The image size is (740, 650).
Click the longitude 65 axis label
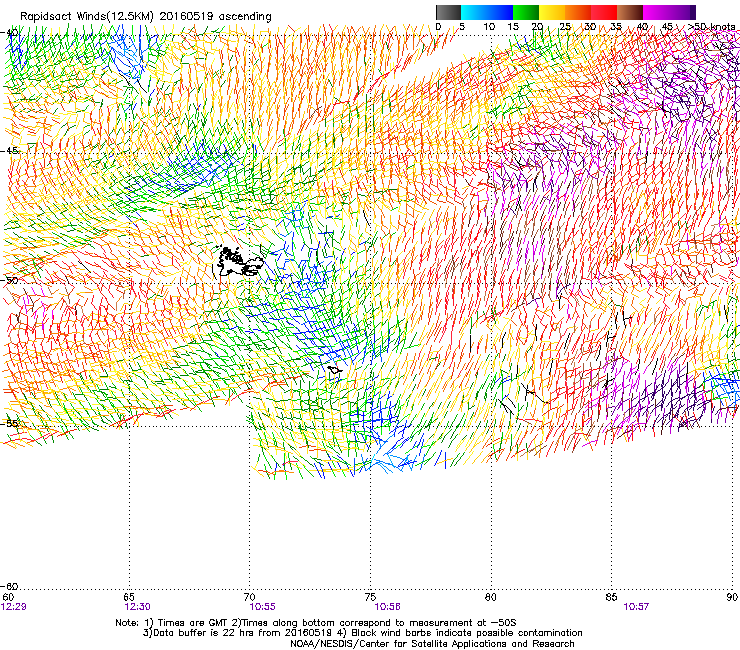pyautogui.click(x=129, y=597)
